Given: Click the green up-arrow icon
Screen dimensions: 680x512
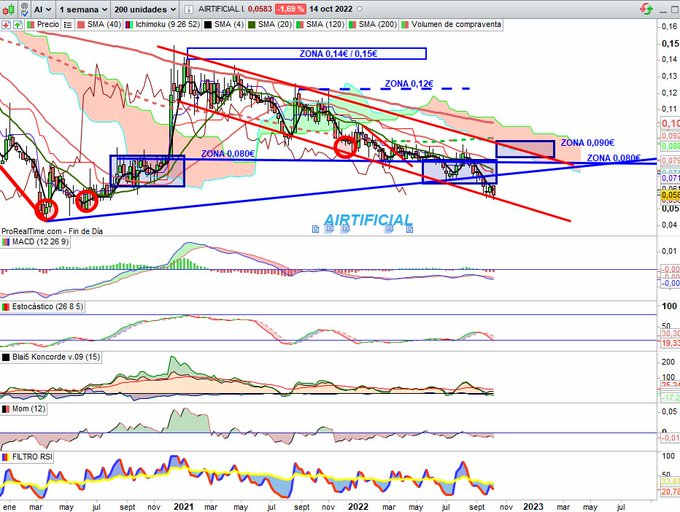Looking at the screenshot, I should coord(18,25).
